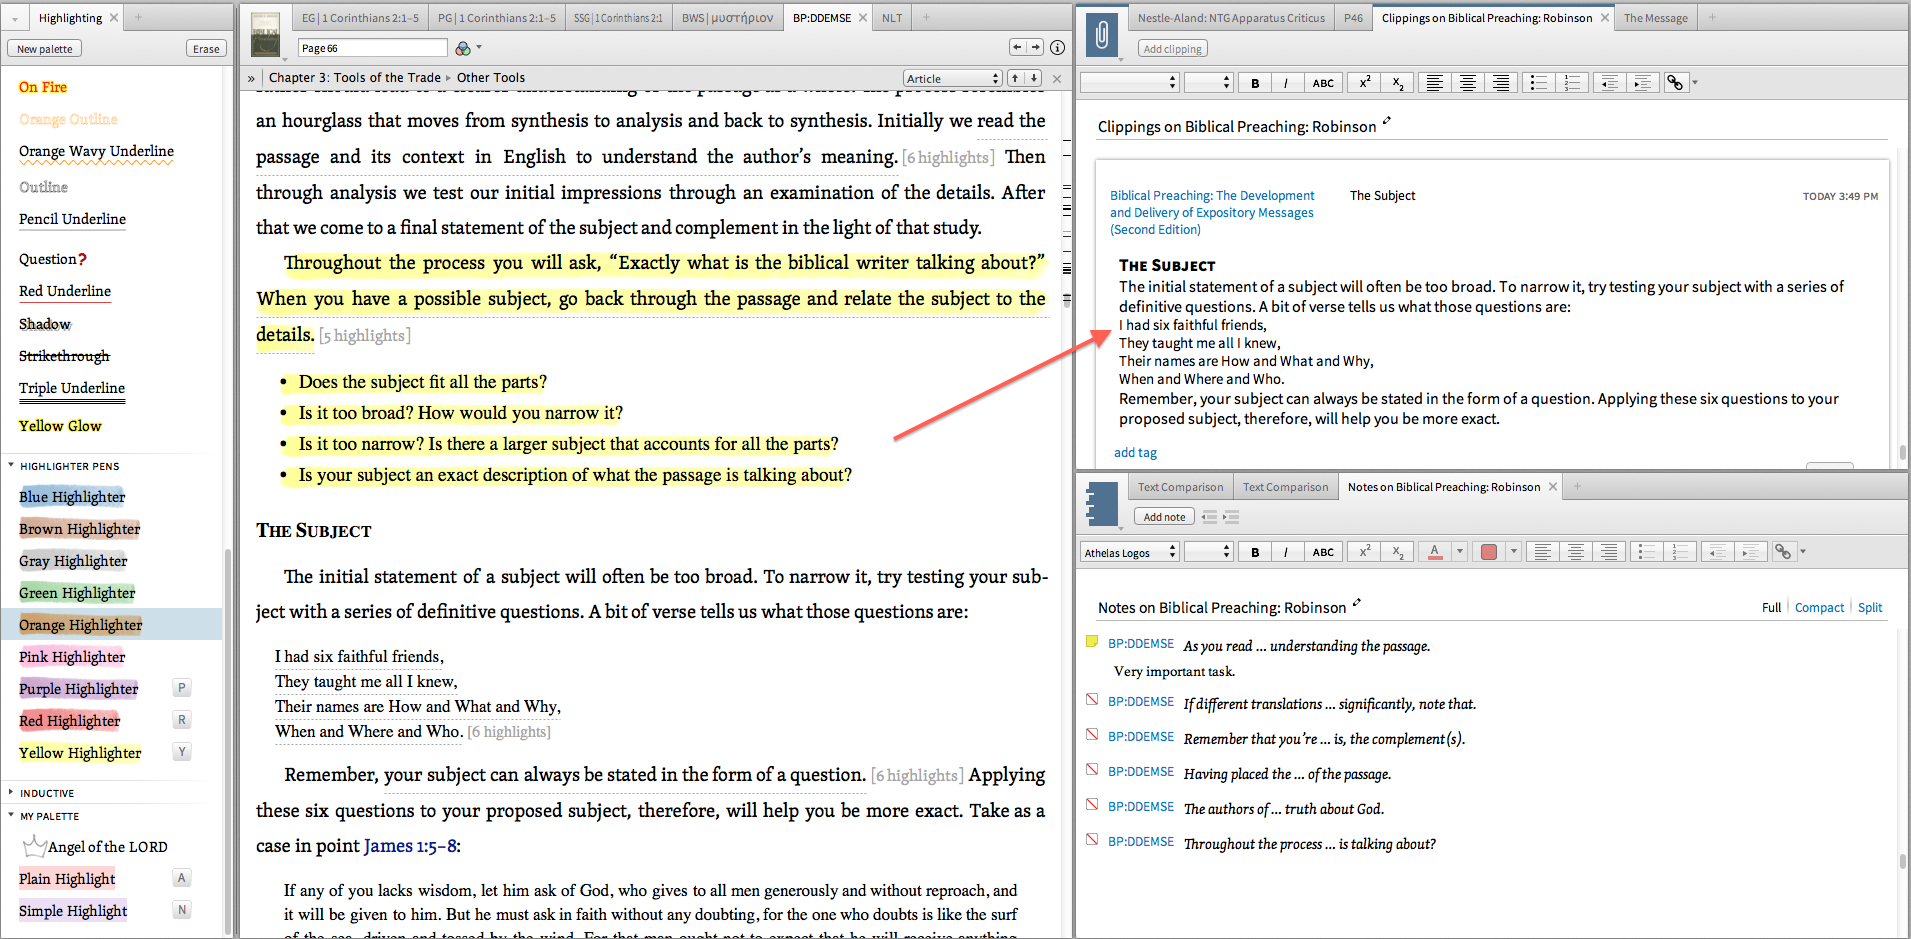This screenshot has height=939, width=1911.
Task: Open font size dropdown in Clippings toolbar
Action: (1209, 83)
